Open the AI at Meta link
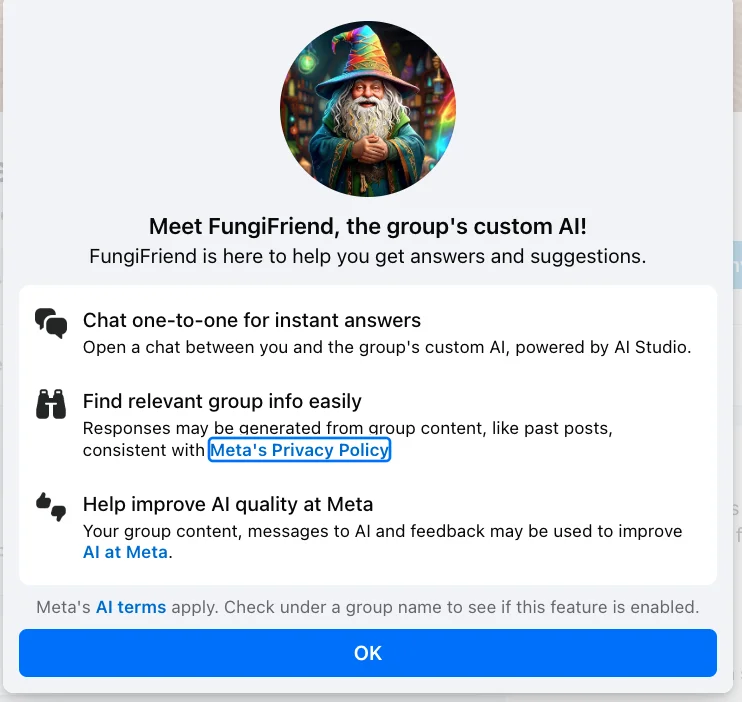This screenshot has width=742, height=702. pos(125,552)
